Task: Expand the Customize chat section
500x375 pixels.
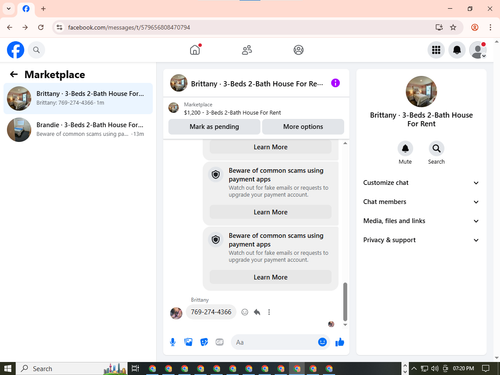Action: click(421, 183)
